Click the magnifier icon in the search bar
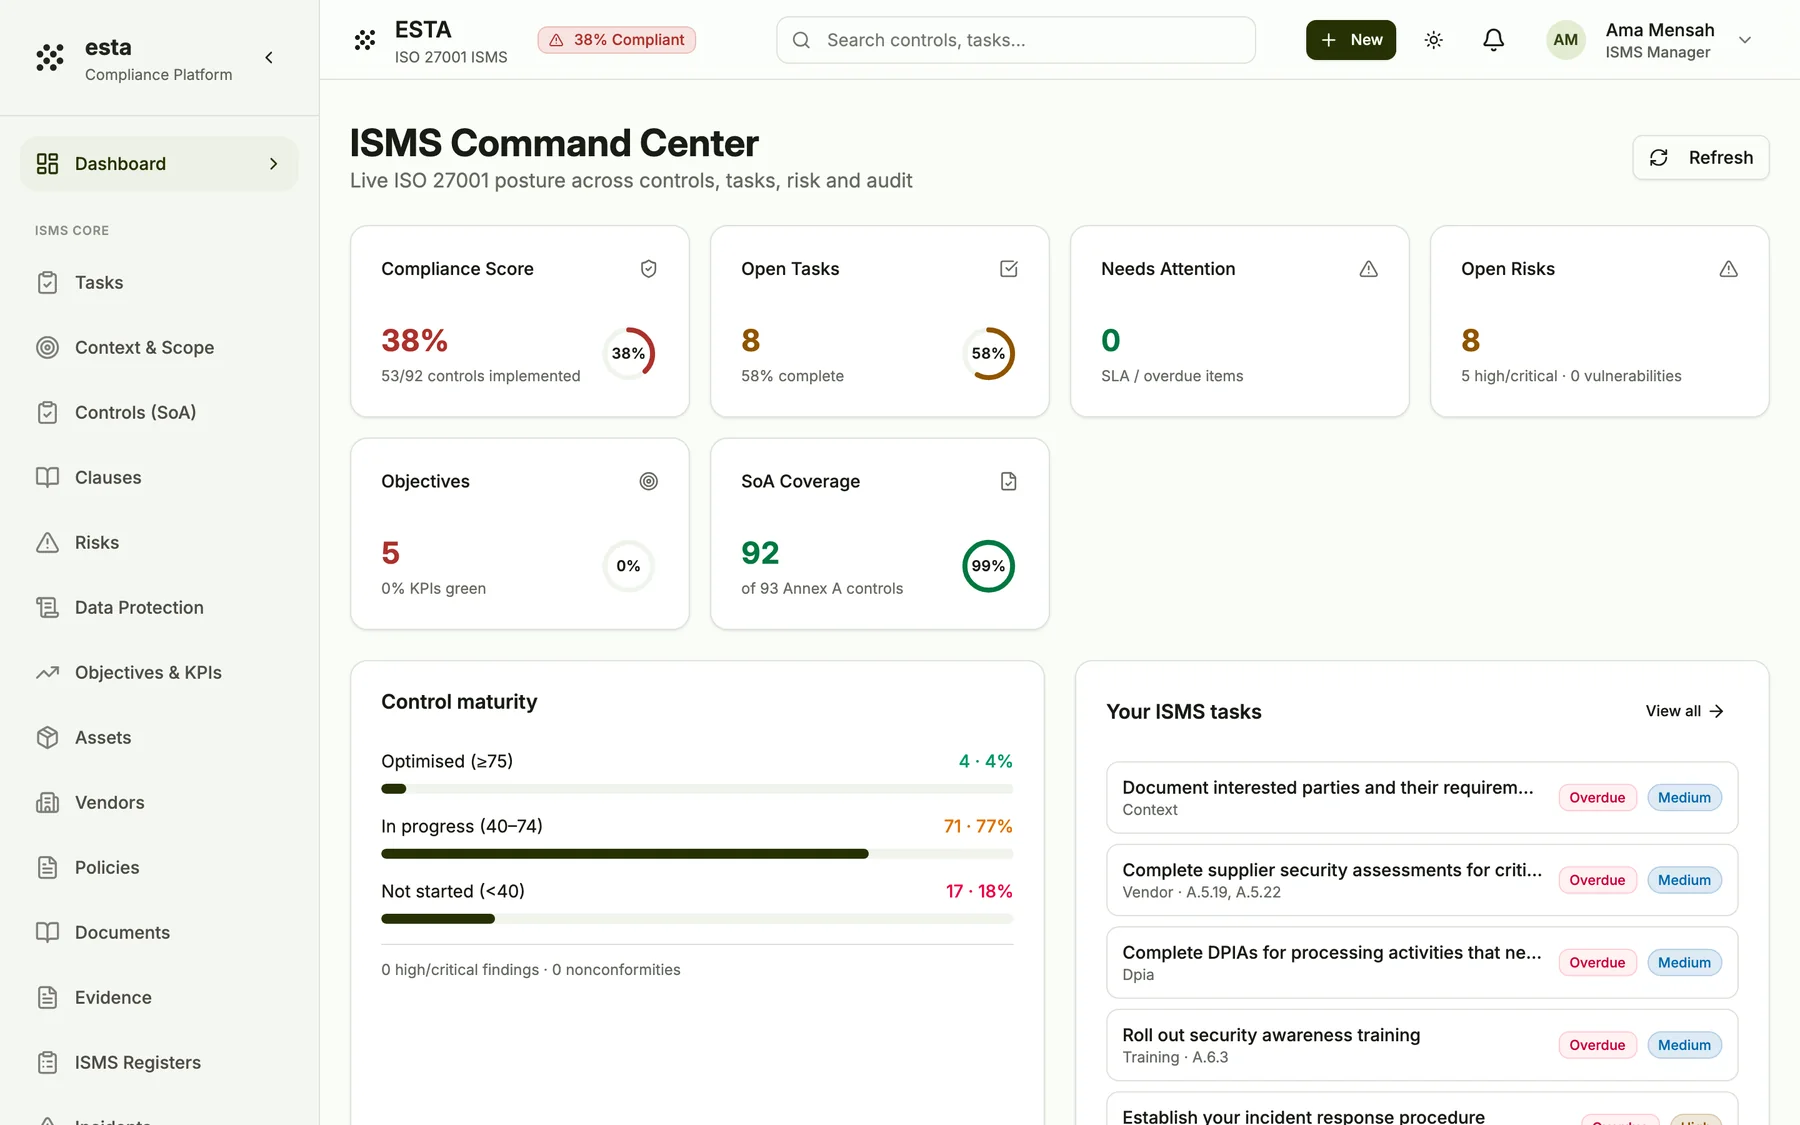 coord(801,40)
